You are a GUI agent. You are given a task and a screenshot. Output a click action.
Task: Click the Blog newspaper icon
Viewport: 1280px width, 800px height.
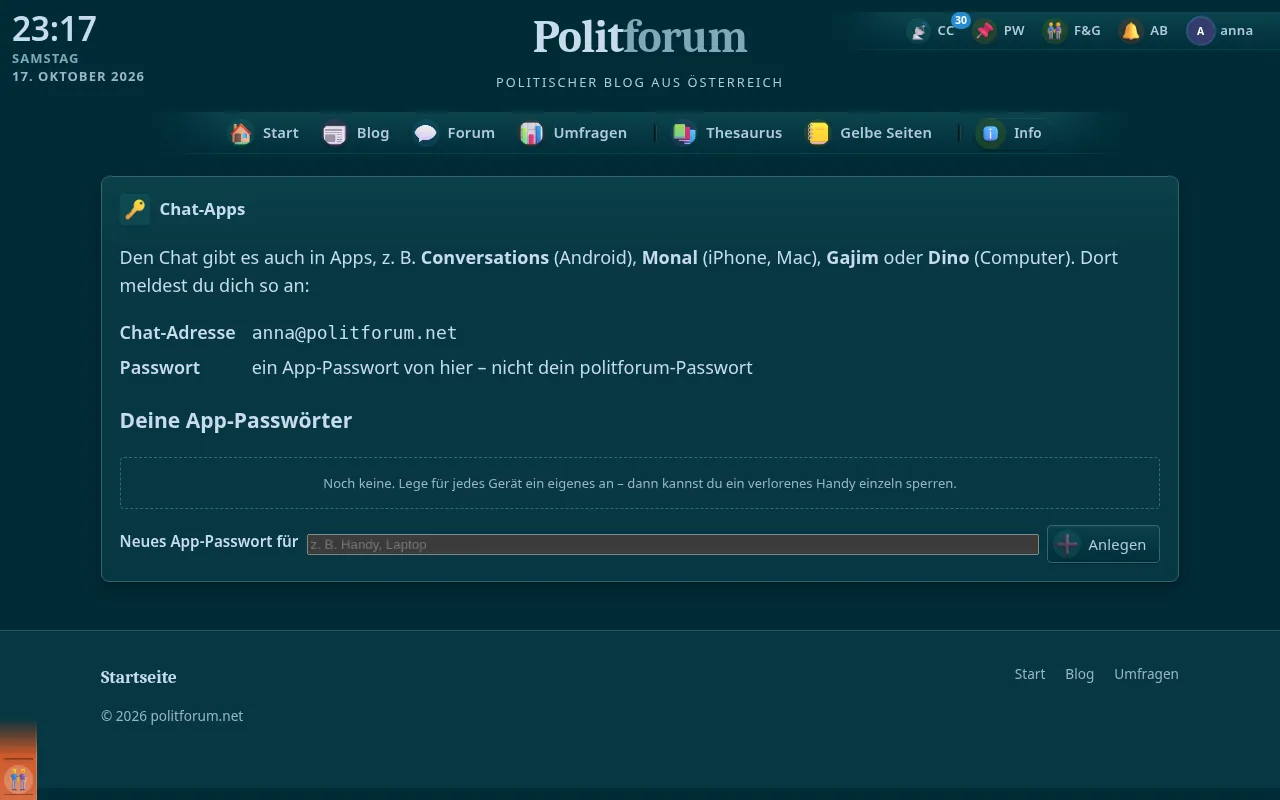click(x=334, y=133)
